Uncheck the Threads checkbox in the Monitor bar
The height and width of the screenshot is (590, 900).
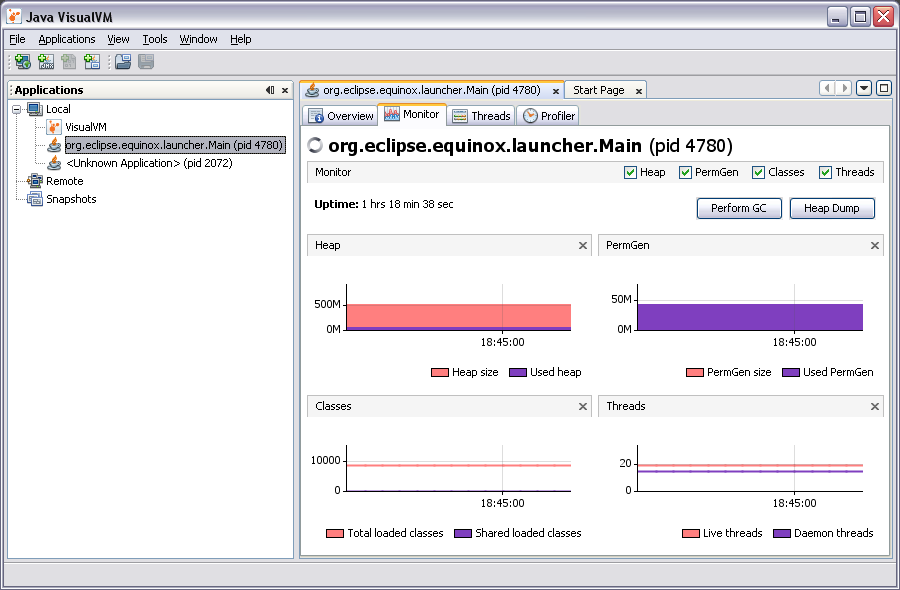(x=825, y=172)
